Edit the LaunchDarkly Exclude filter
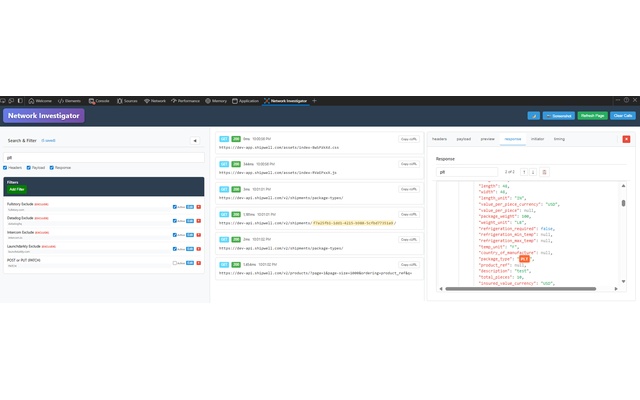 pyautogui.click(x=190, y=249)
